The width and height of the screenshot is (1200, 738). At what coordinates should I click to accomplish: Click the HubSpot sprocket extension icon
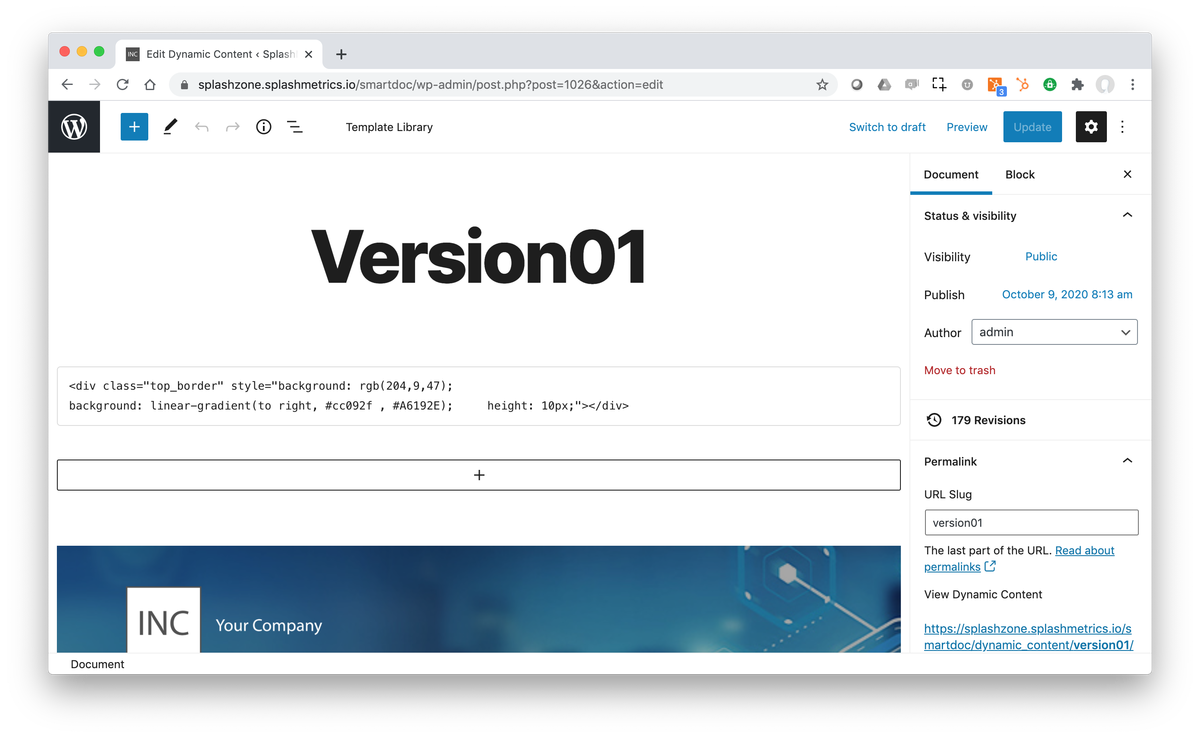1022,85
